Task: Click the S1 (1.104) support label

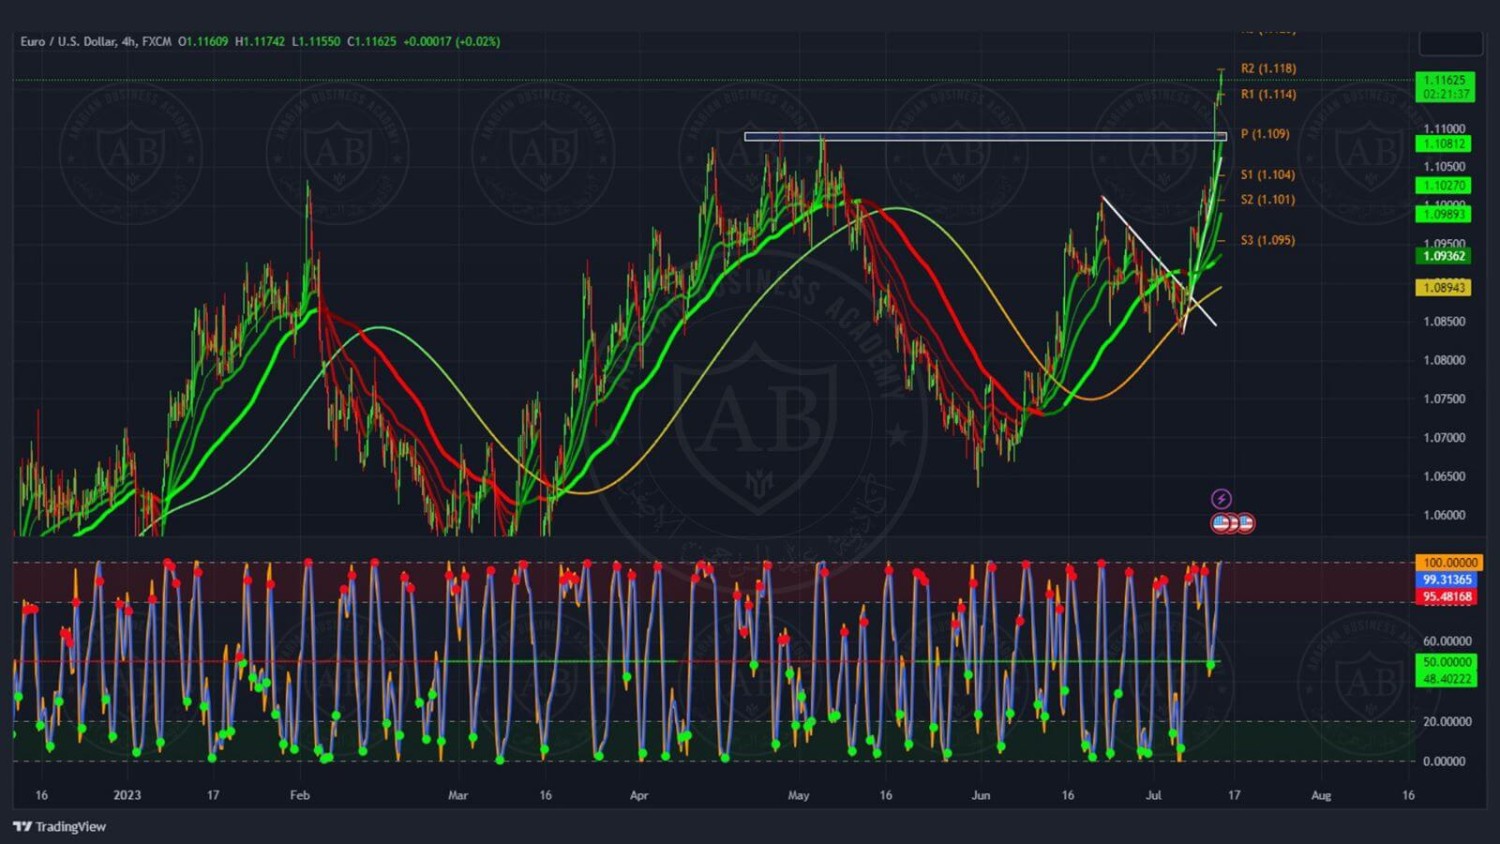Action: coord(1267,174)
